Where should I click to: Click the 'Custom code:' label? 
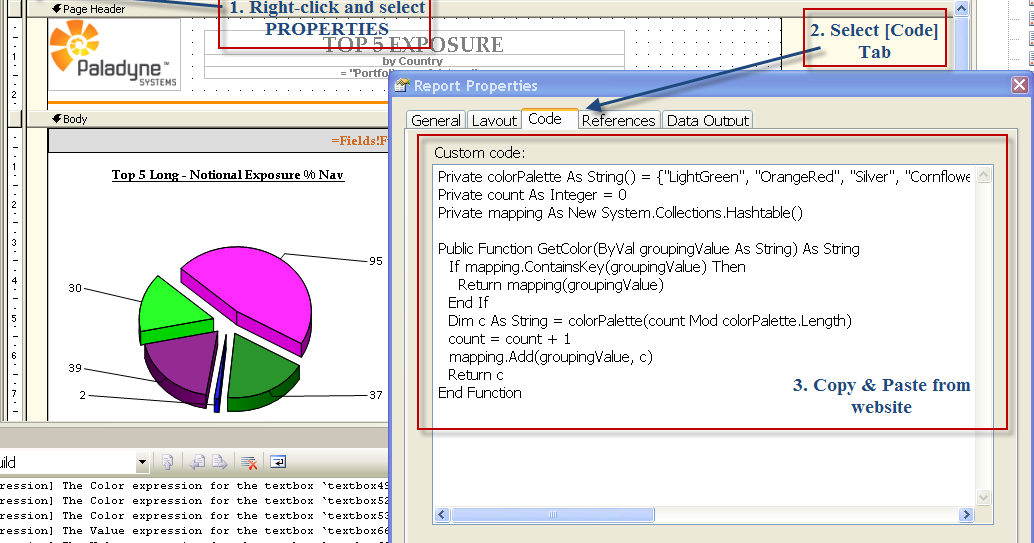pyautogui.click(x=479, y=152)
